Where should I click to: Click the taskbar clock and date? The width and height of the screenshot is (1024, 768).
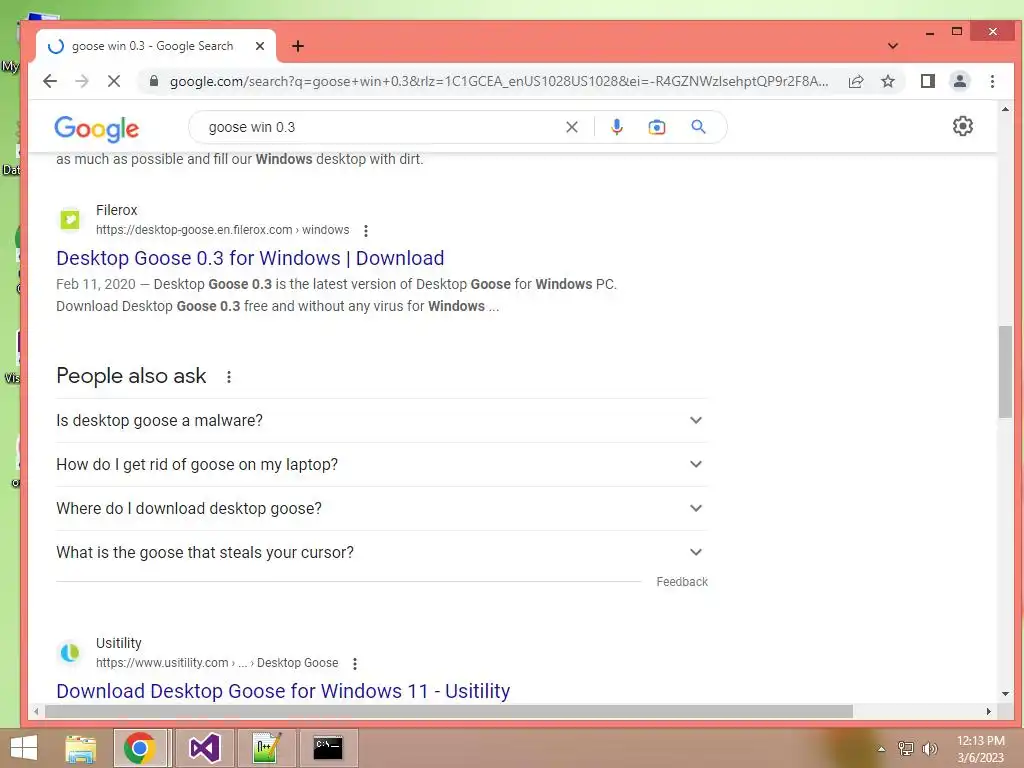pyautogui.click(x=980, y=749)
